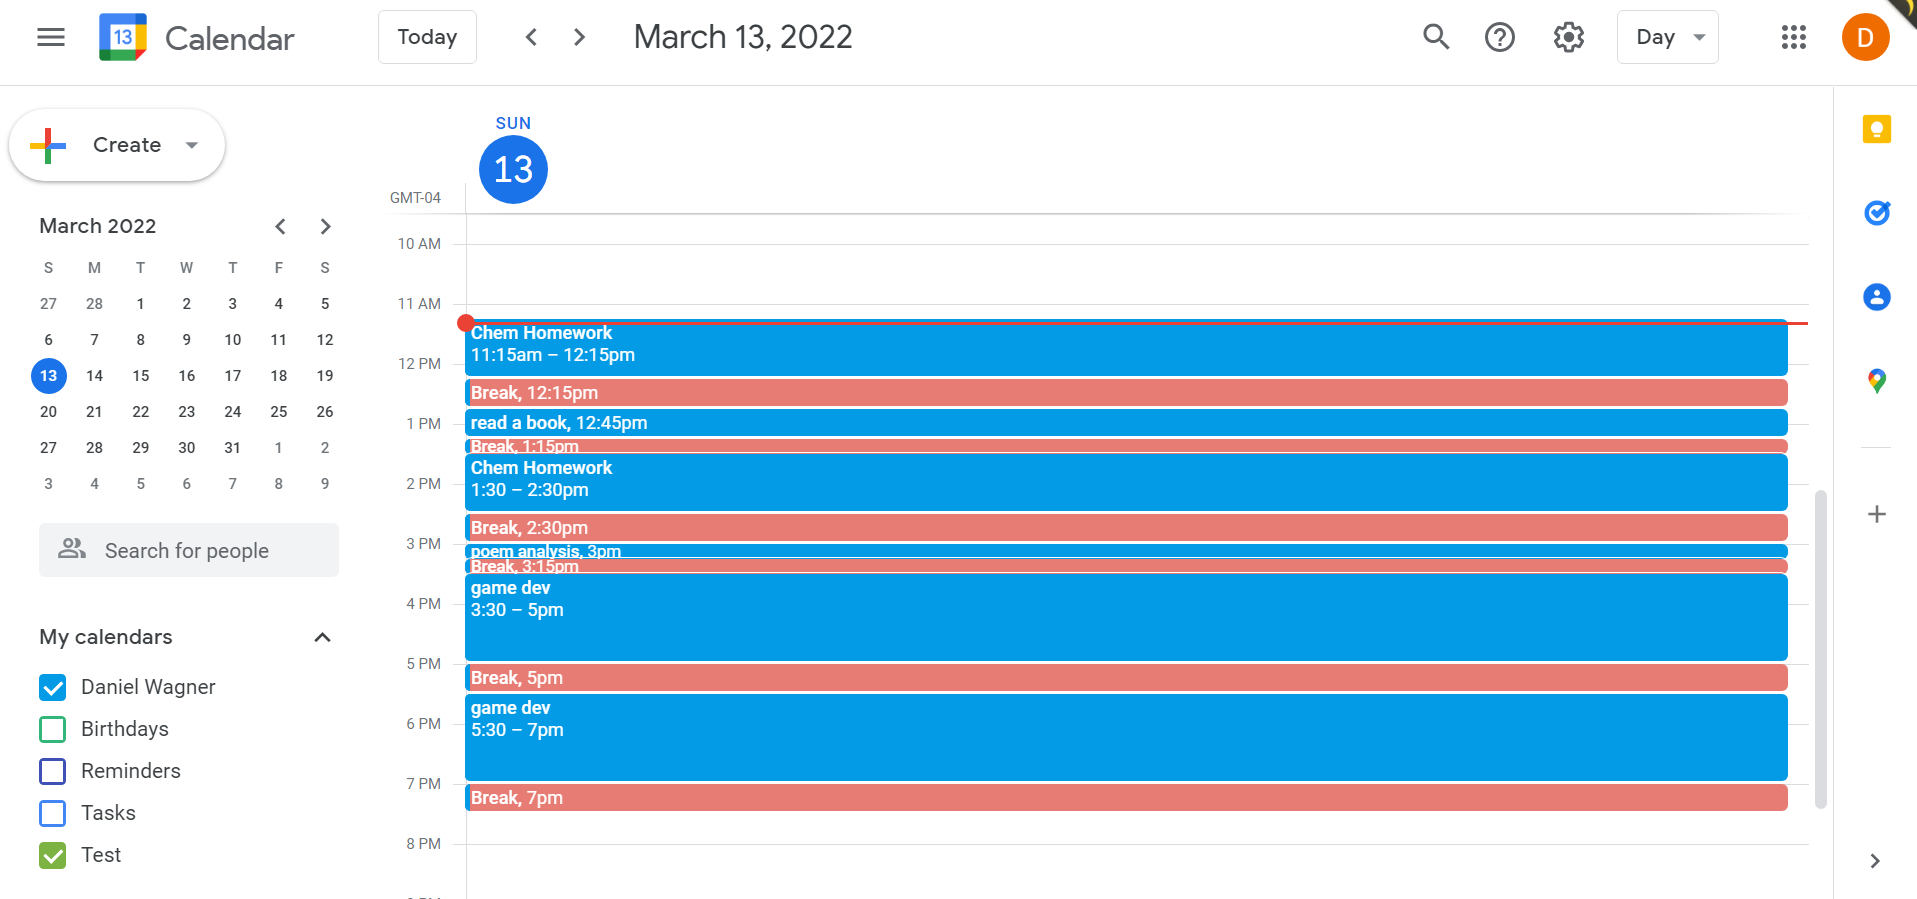This screenshot has width=1917, height=899.
Task: Open Contacts side panel icon
Action: pos(1877,297)
